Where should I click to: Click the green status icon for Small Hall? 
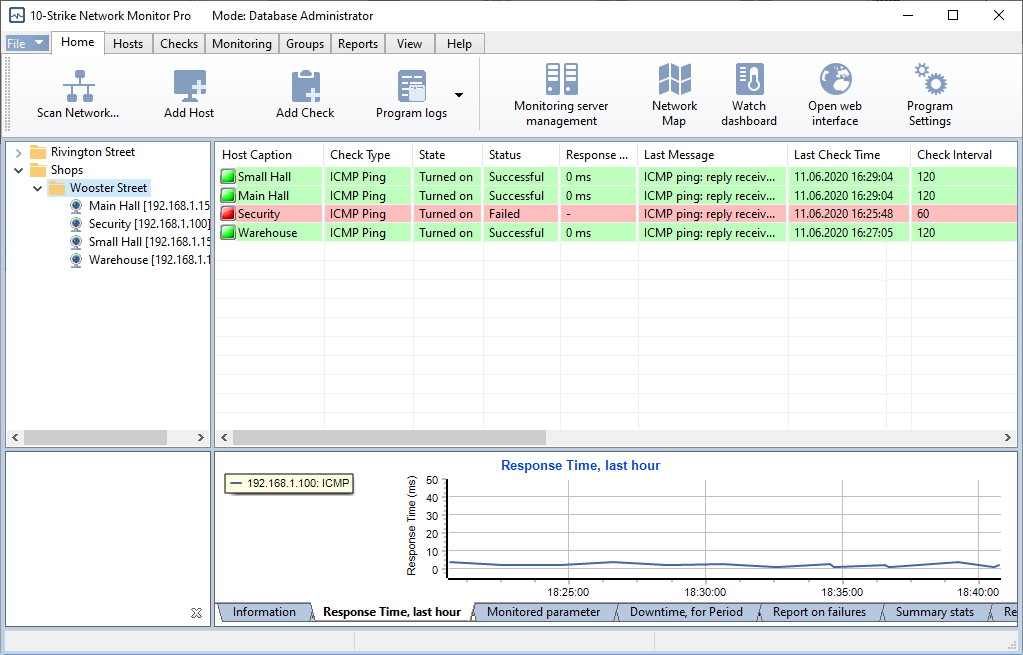tap(228, 177)
